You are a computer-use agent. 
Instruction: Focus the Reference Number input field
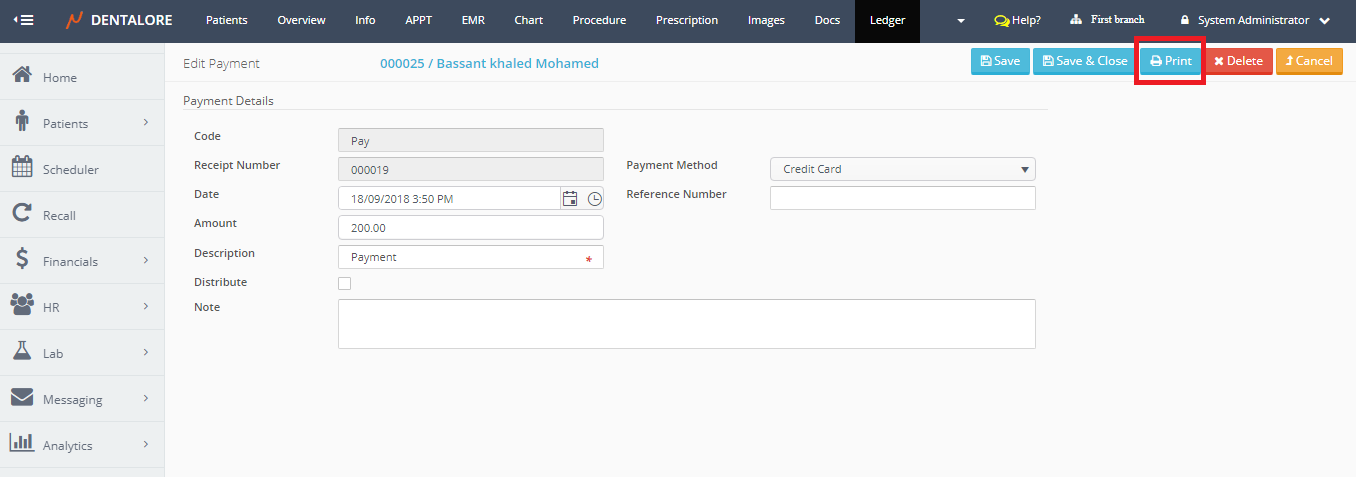point(902,198)
